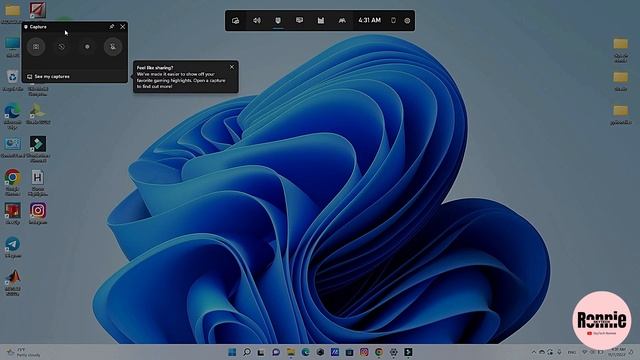Image resolution: width=640 pixels, height=360 pixels.
Task: Click the 4:31 AM clock on Game Bar
Action: coord(369,20)
